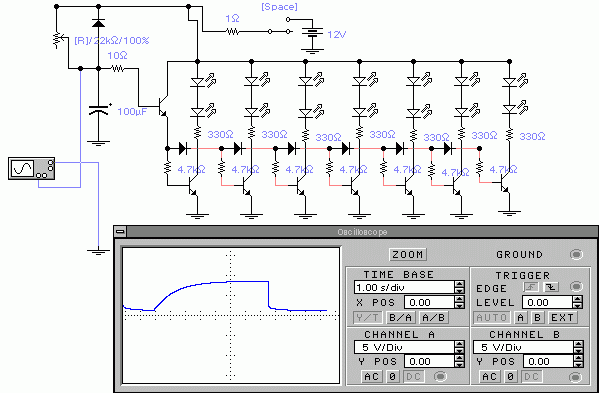Set Channel B coupling to DC

click(531, 377)
